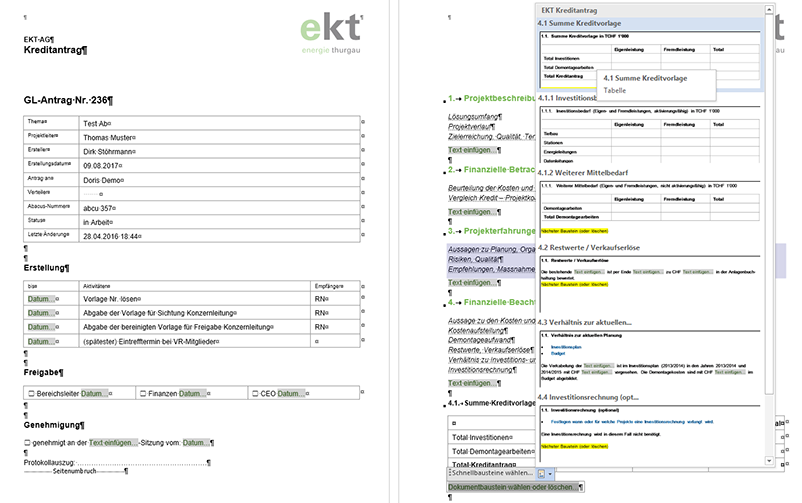Click the gallery scrollbar down arrow
Screen dimensions: 802x503
(769, 461)
